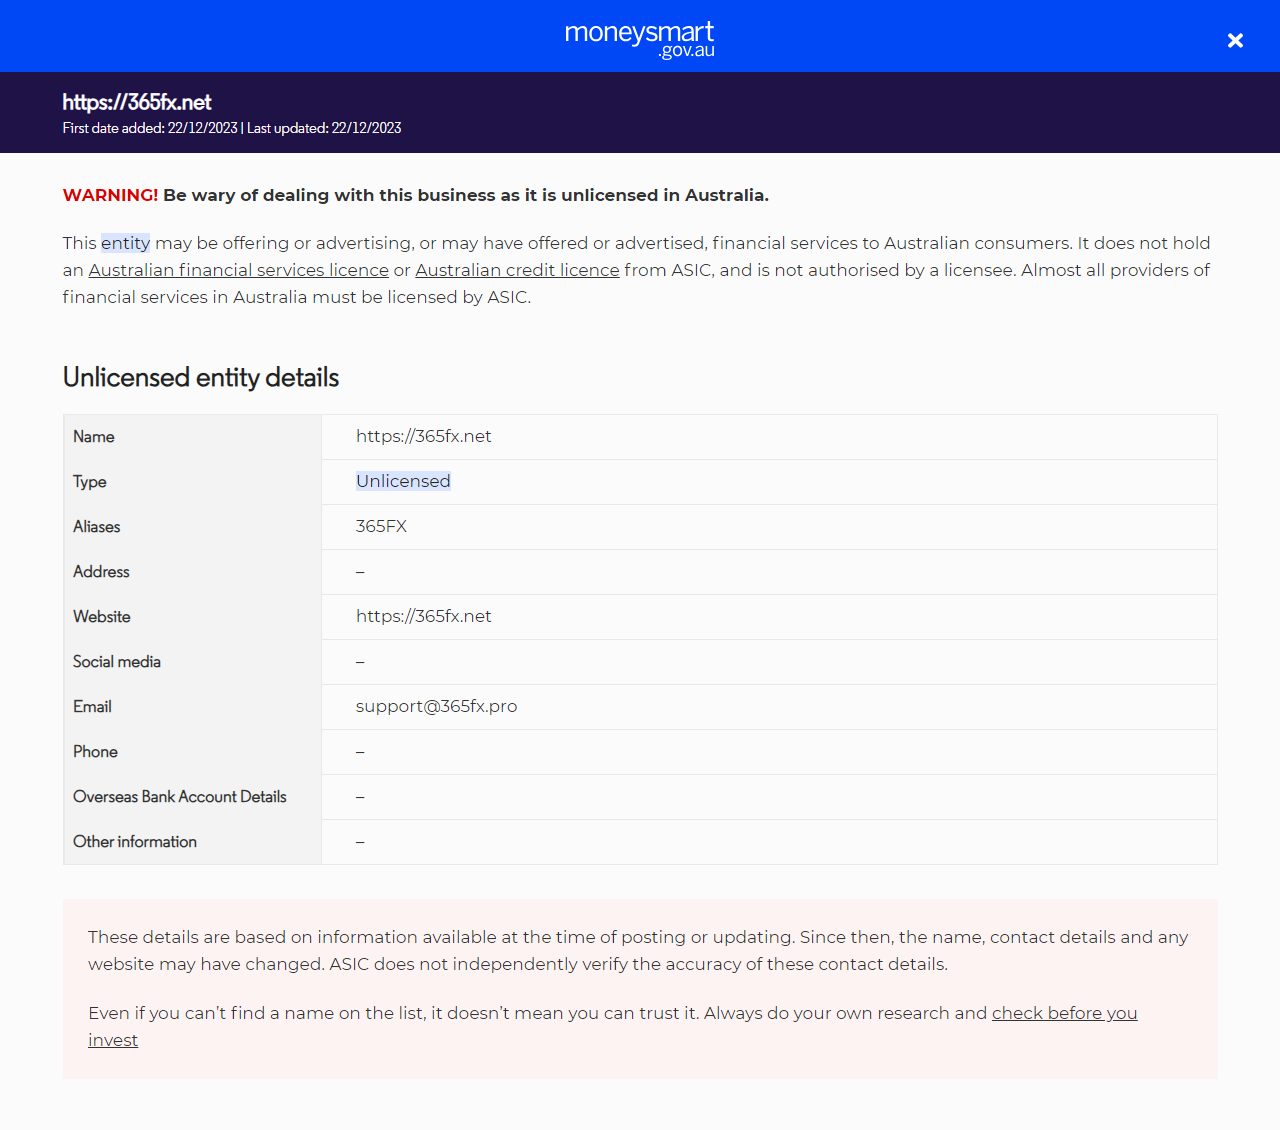Click the Website row's https://365fx.net value
The height and width of the screenshot is (1130, 1280).
pyautogui.click(x=423, y=616)
